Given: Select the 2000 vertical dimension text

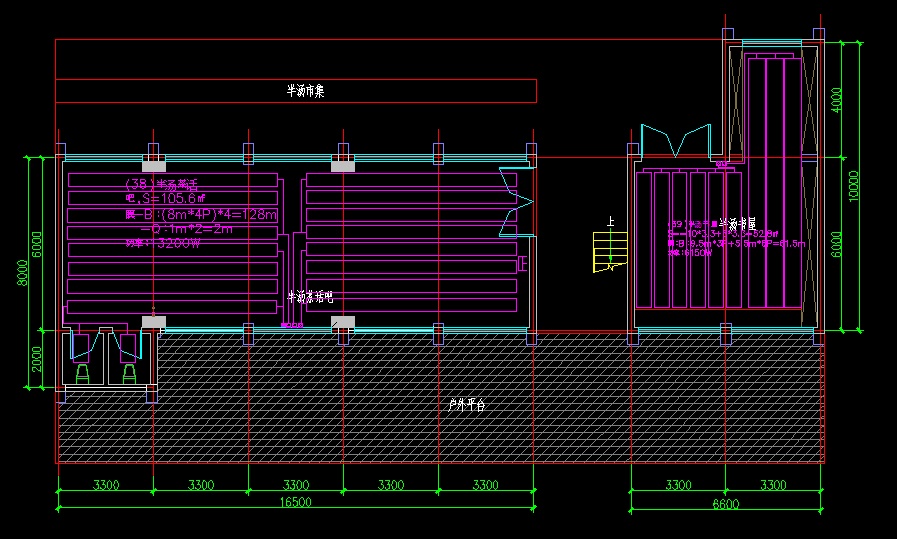Looking at the screenshot, I should (37, 359).
